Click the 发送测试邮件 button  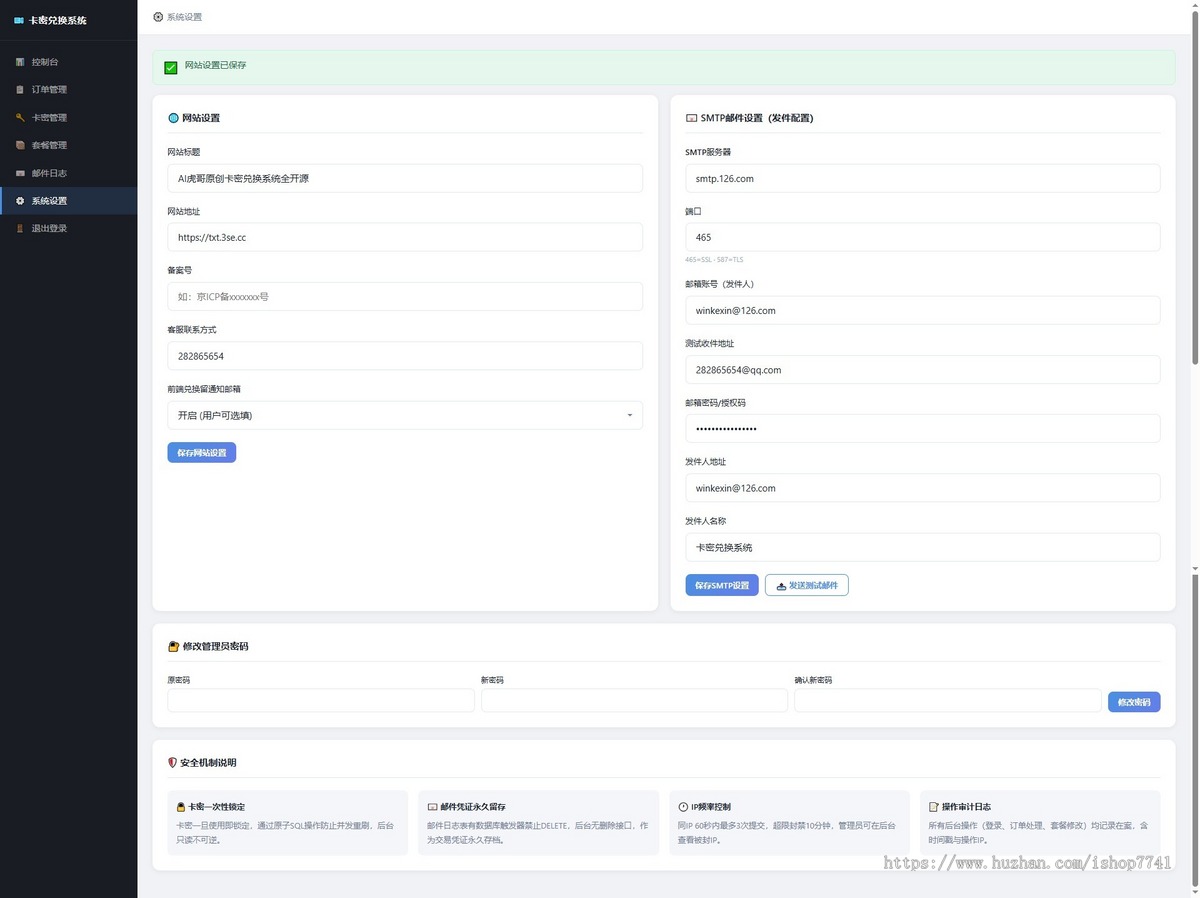807,585
